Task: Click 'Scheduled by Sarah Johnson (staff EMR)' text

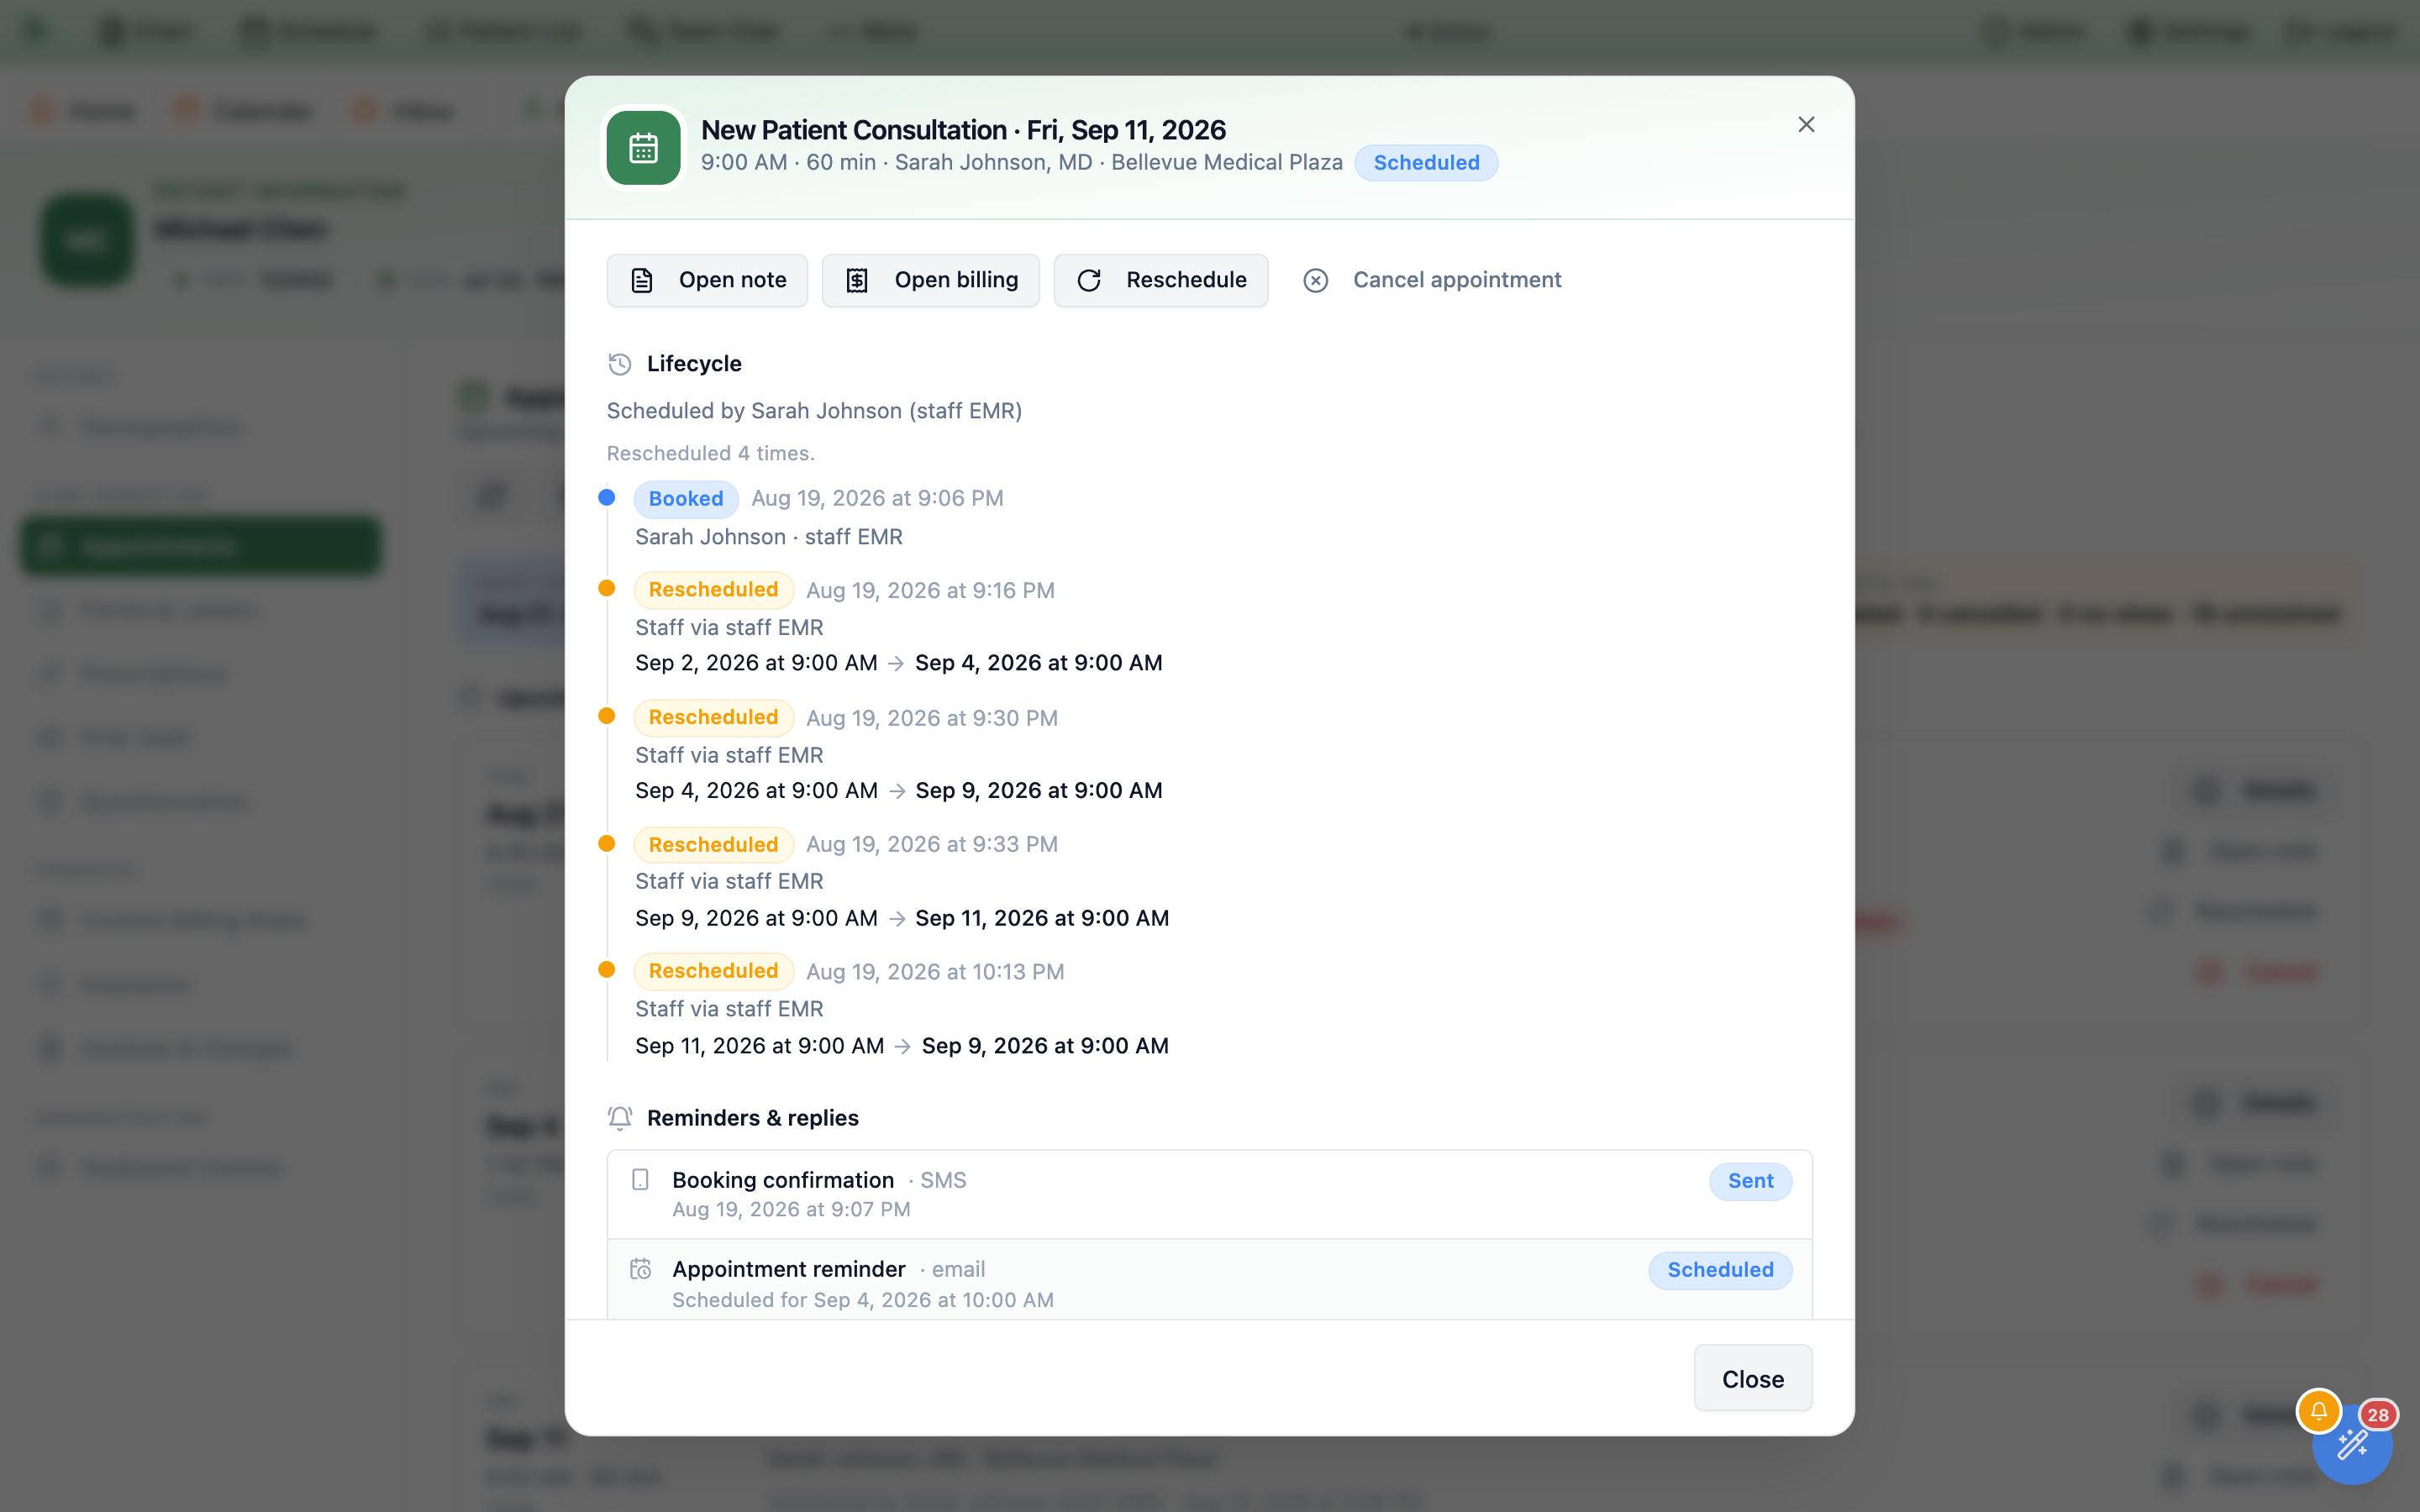Action: [814, 411]
